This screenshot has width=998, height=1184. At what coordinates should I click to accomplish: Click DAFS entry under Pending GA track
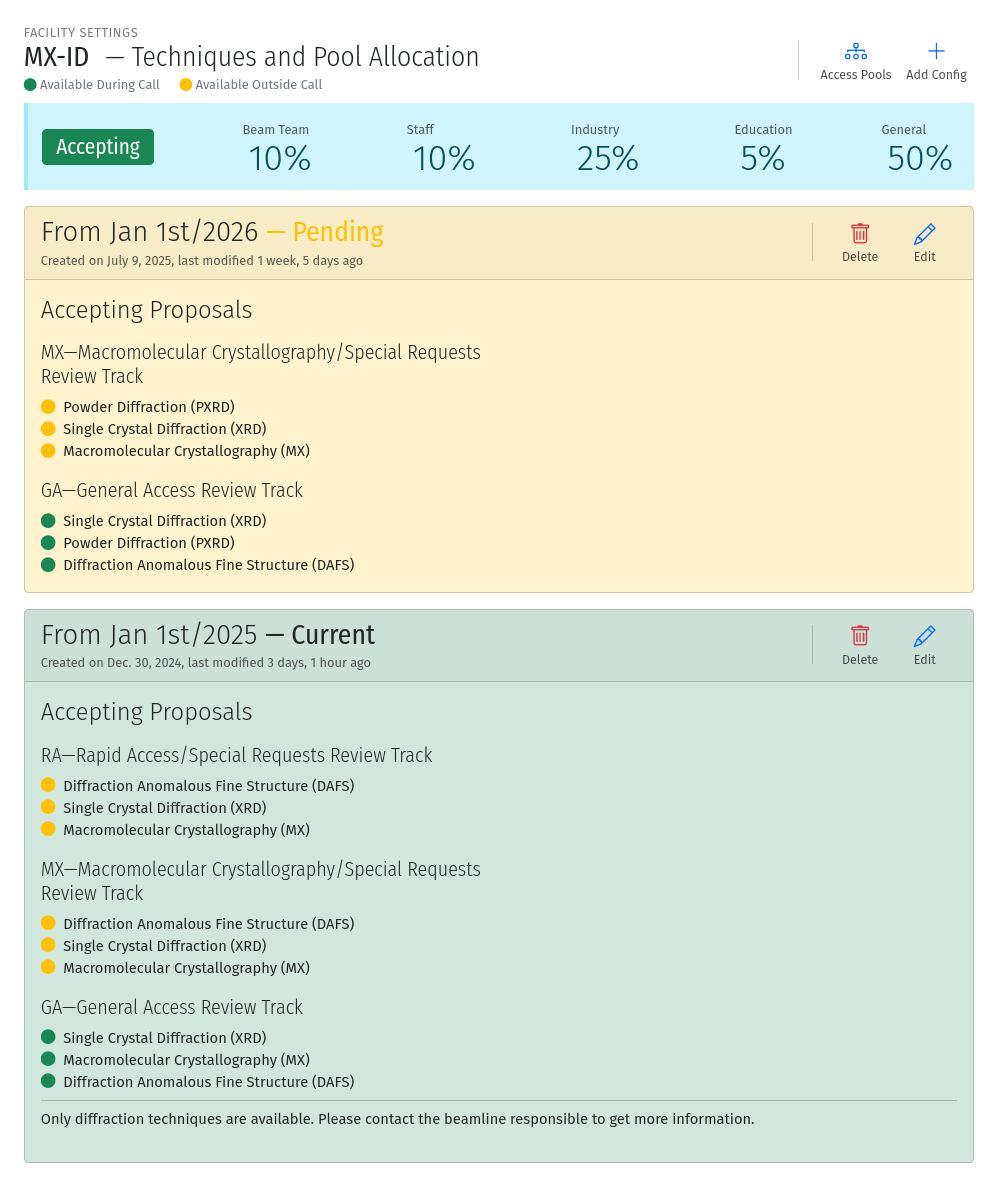tap(208, 565)
